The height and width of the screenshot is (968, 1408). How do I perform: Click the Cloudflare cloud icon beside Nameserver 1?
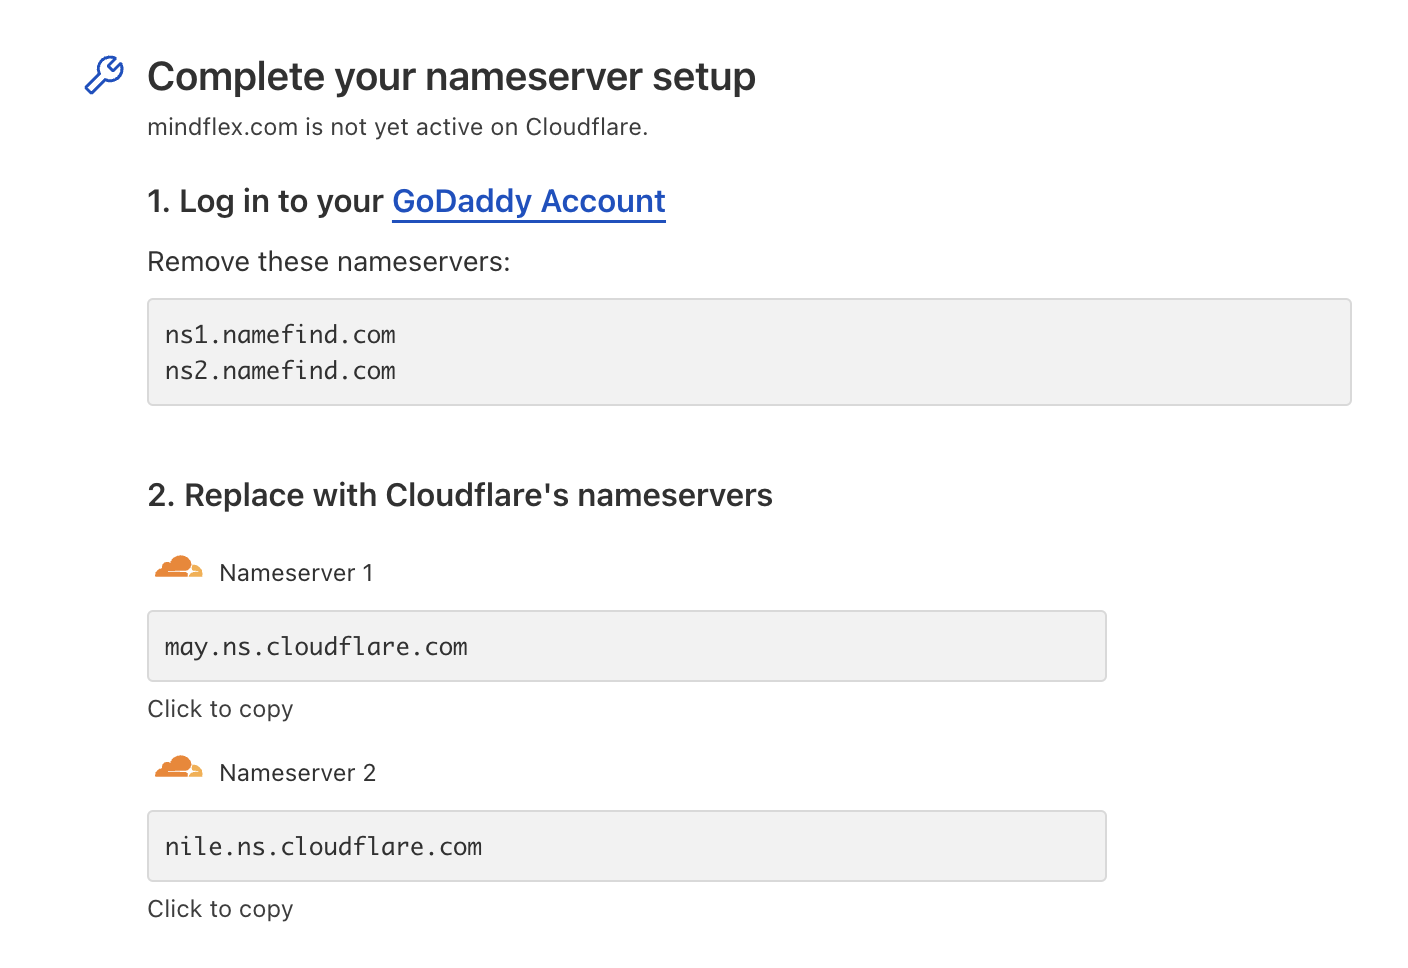coord(179,568)
